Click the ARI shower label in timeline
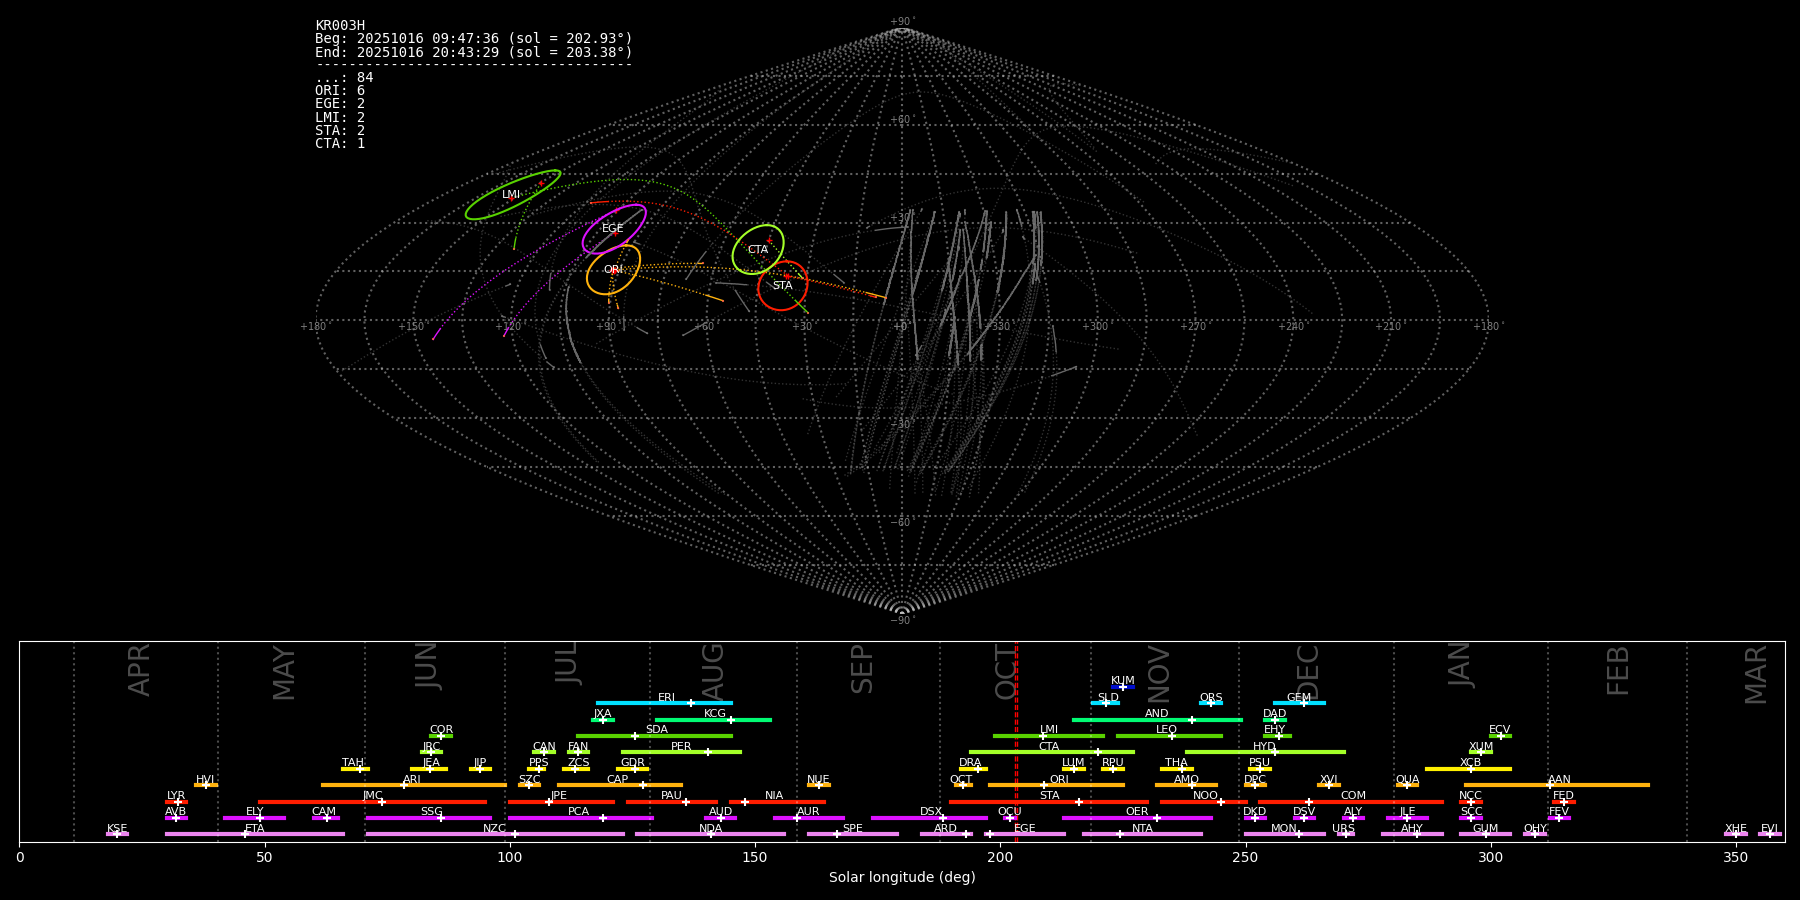 tap(412, 780)
